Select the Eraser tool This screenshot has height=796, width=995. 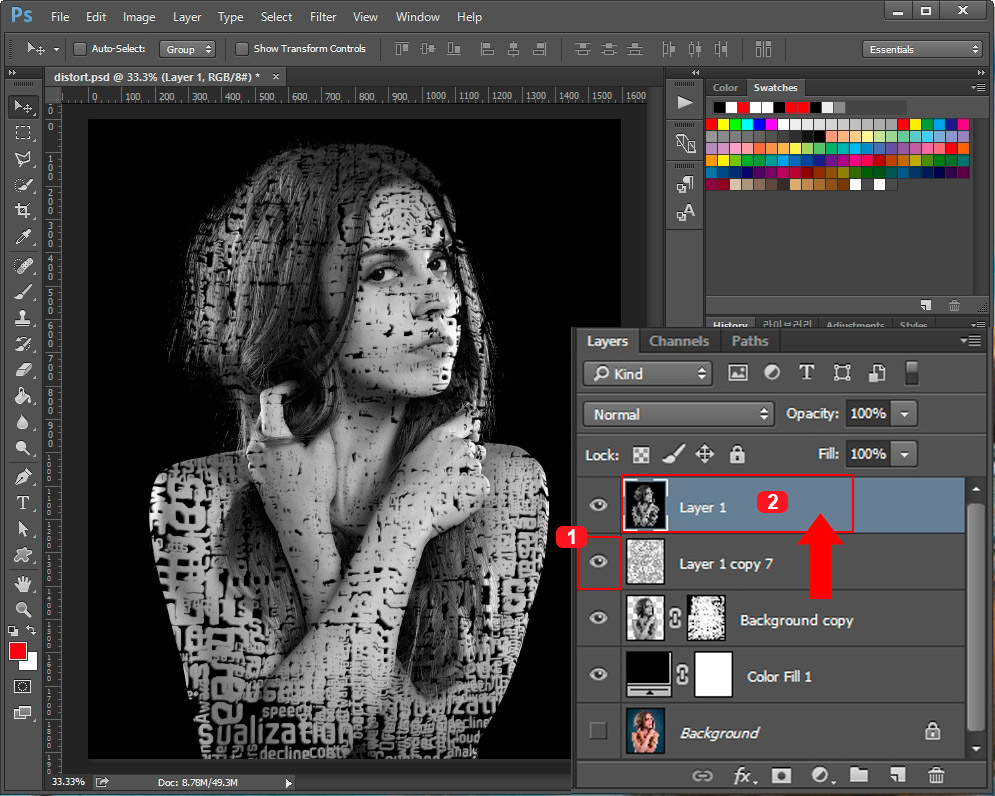click(23, 369)
